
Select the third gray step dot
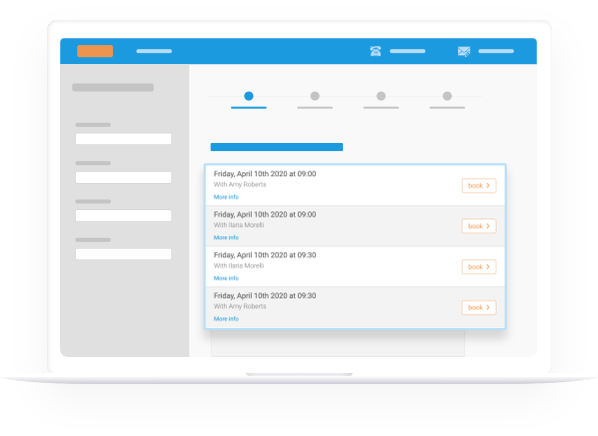[381, 96]
